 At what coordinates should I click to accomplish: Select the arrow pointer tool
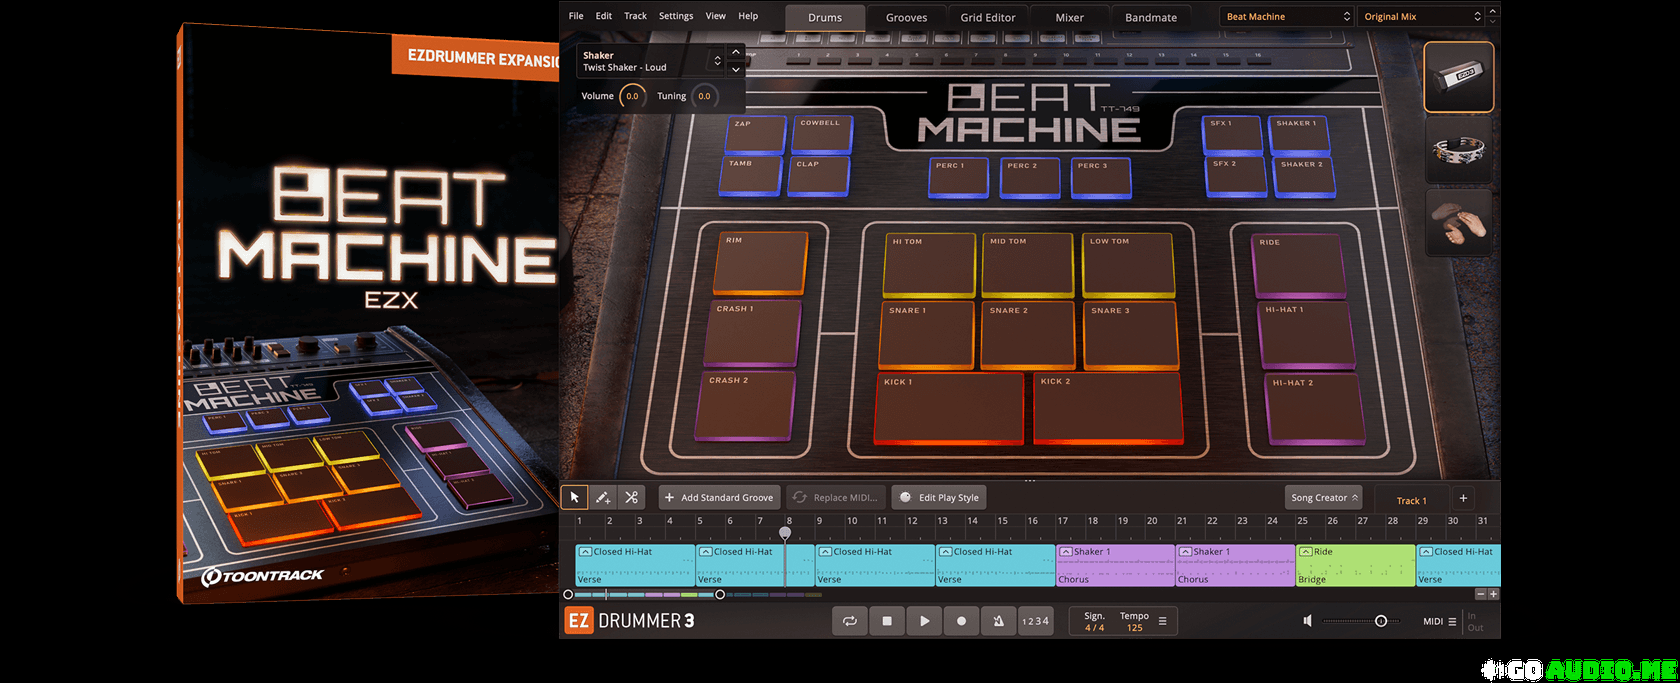(x=574, y=497)
